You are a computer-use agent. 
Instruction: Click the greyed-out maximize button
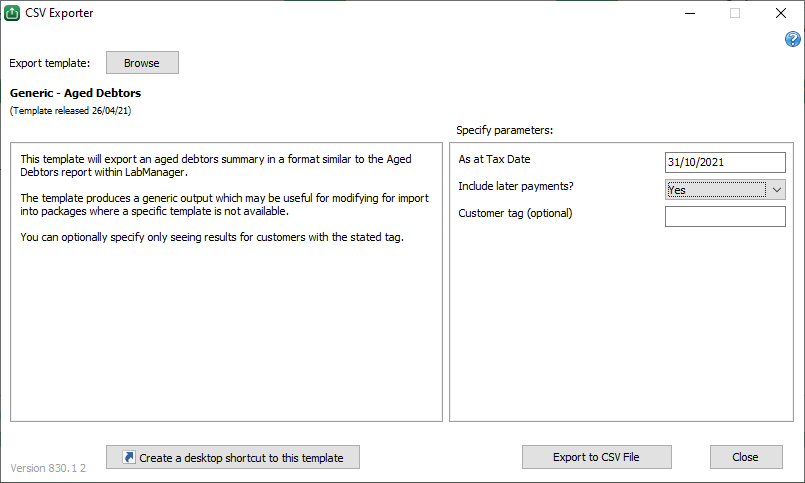[x=735, y=13]
